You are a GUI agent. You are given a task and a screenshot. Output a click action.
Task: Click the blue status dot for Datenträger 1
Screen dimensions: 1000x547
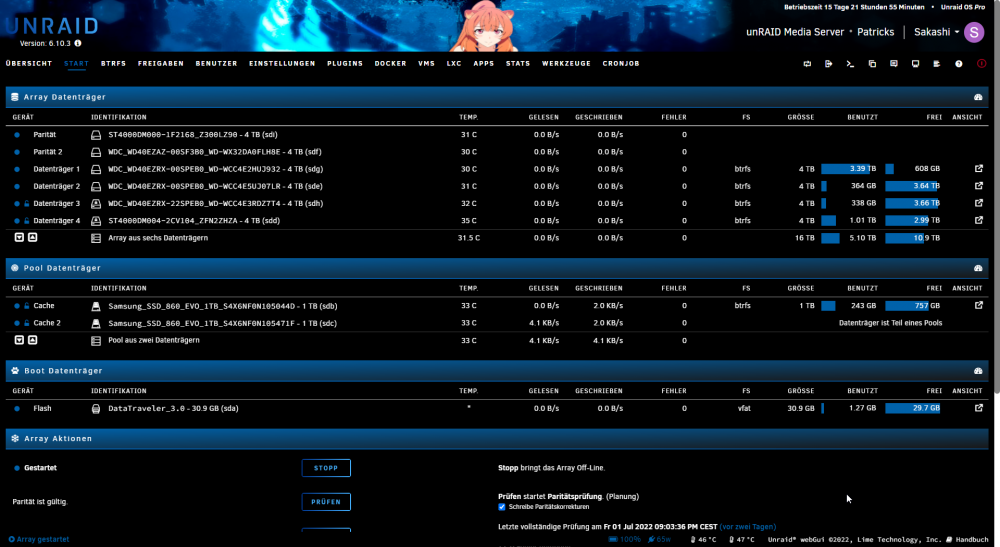pyautogui.click(x=17, y=170)
